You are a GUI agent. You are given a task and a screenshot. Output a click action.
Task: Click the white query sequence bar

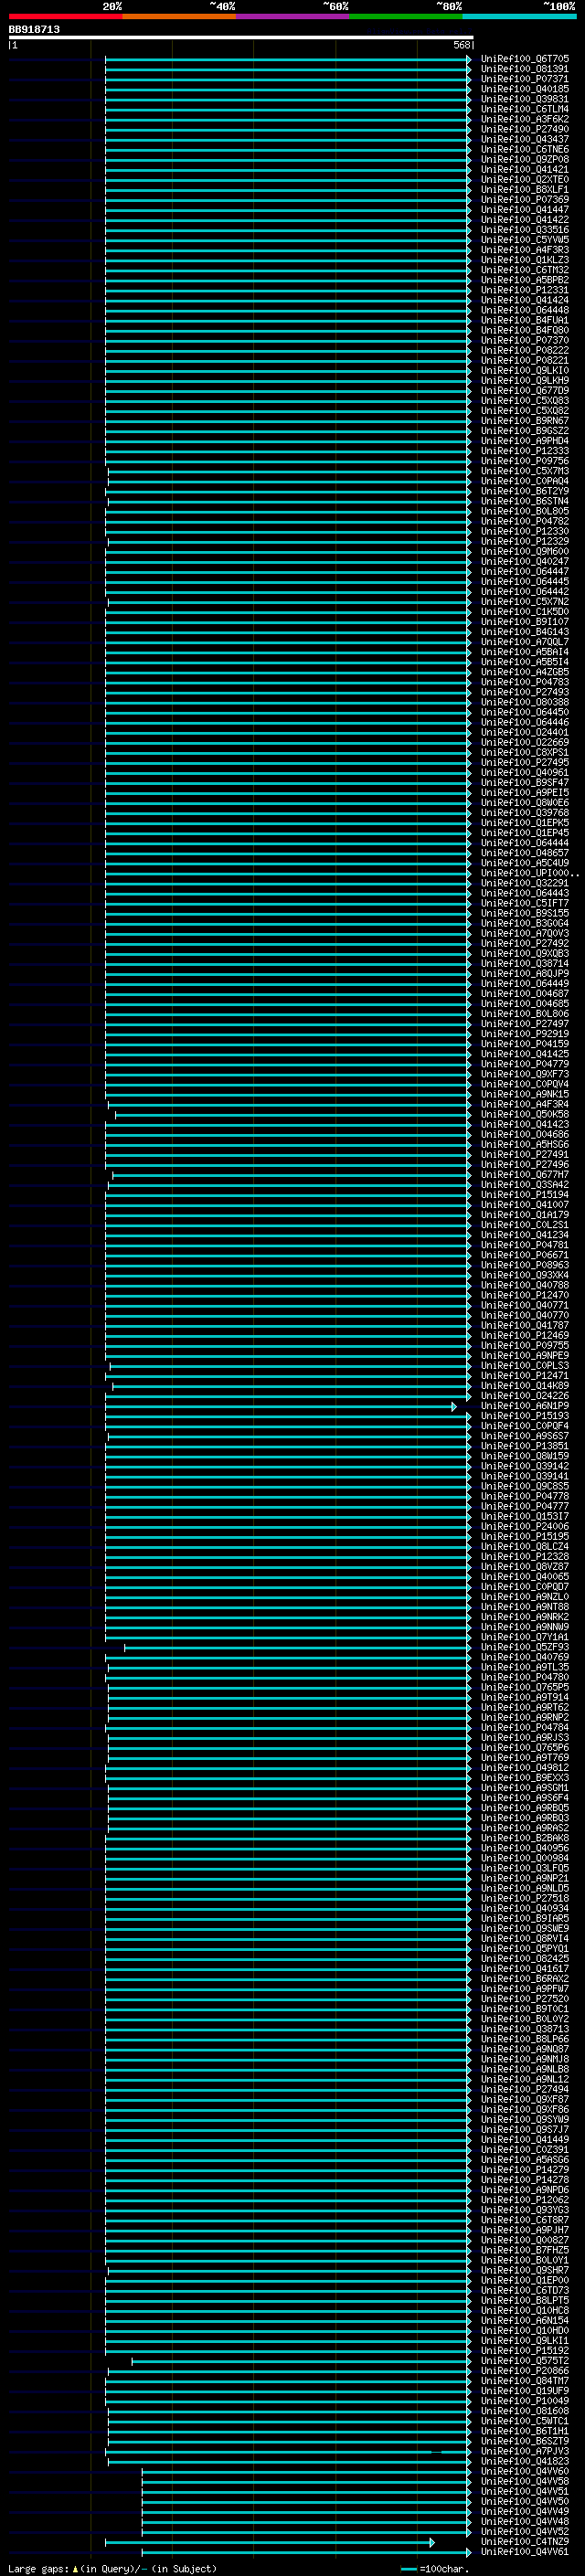pos(241,38)
